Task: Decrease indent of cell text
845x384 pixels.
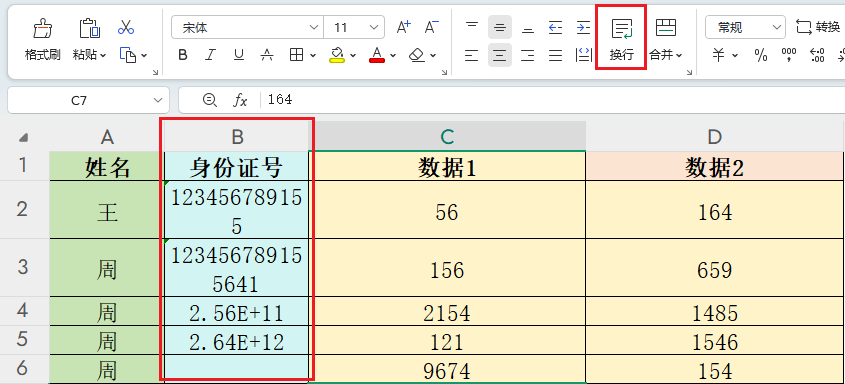Action: 555,27
